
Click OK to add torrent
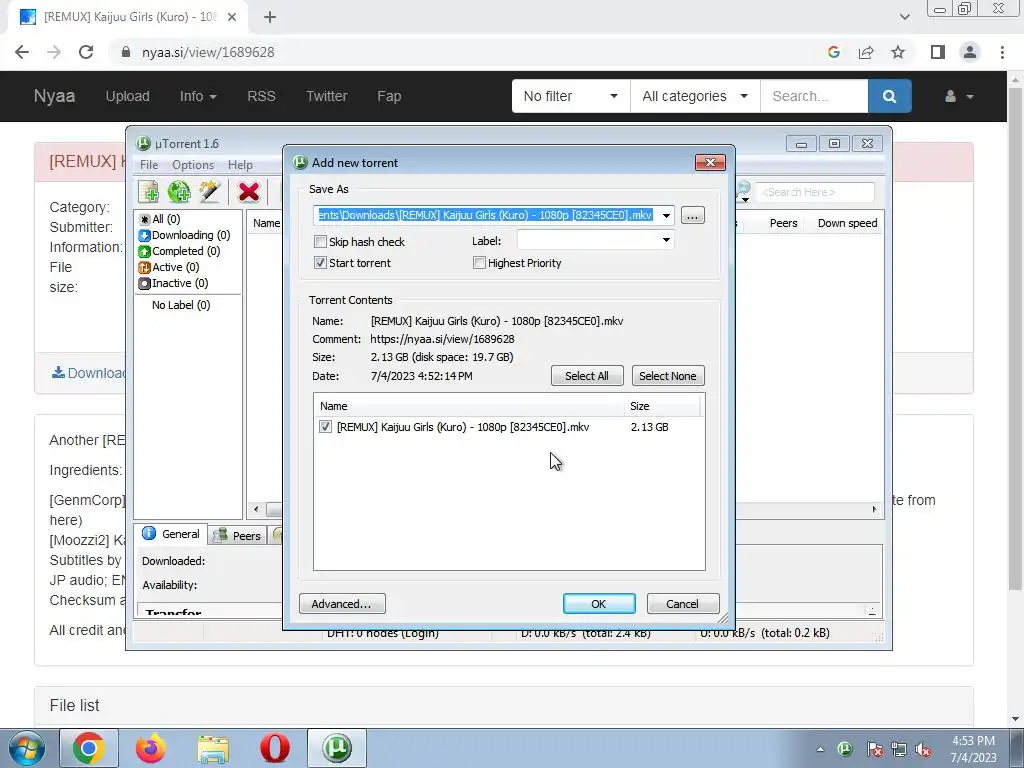[599, 603]
